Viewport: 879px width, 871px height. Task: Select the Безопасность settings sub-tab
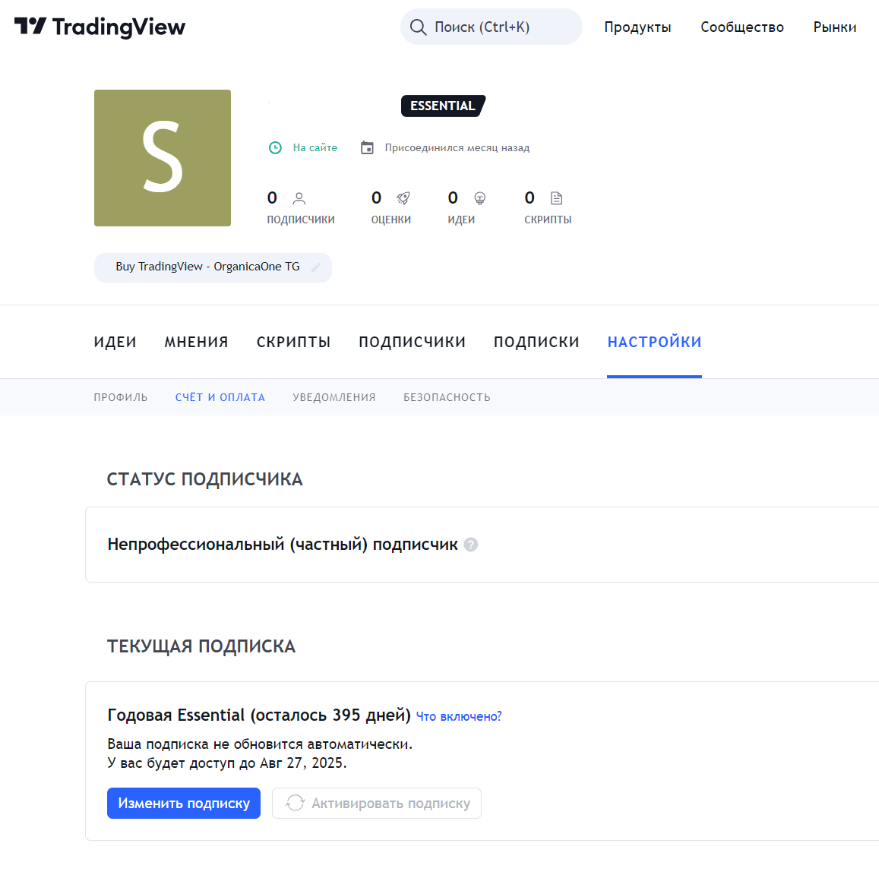(x=446, y=397)
